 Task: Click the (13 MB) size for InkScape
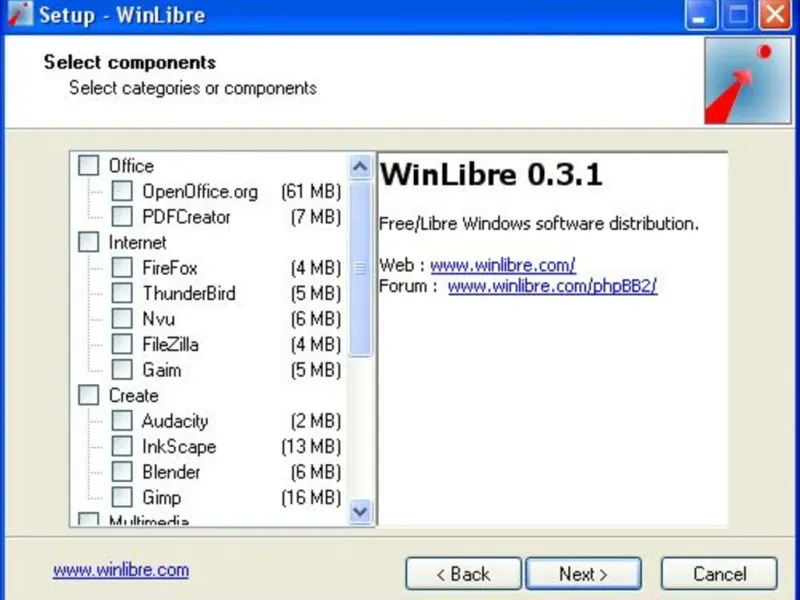(311, 446)
